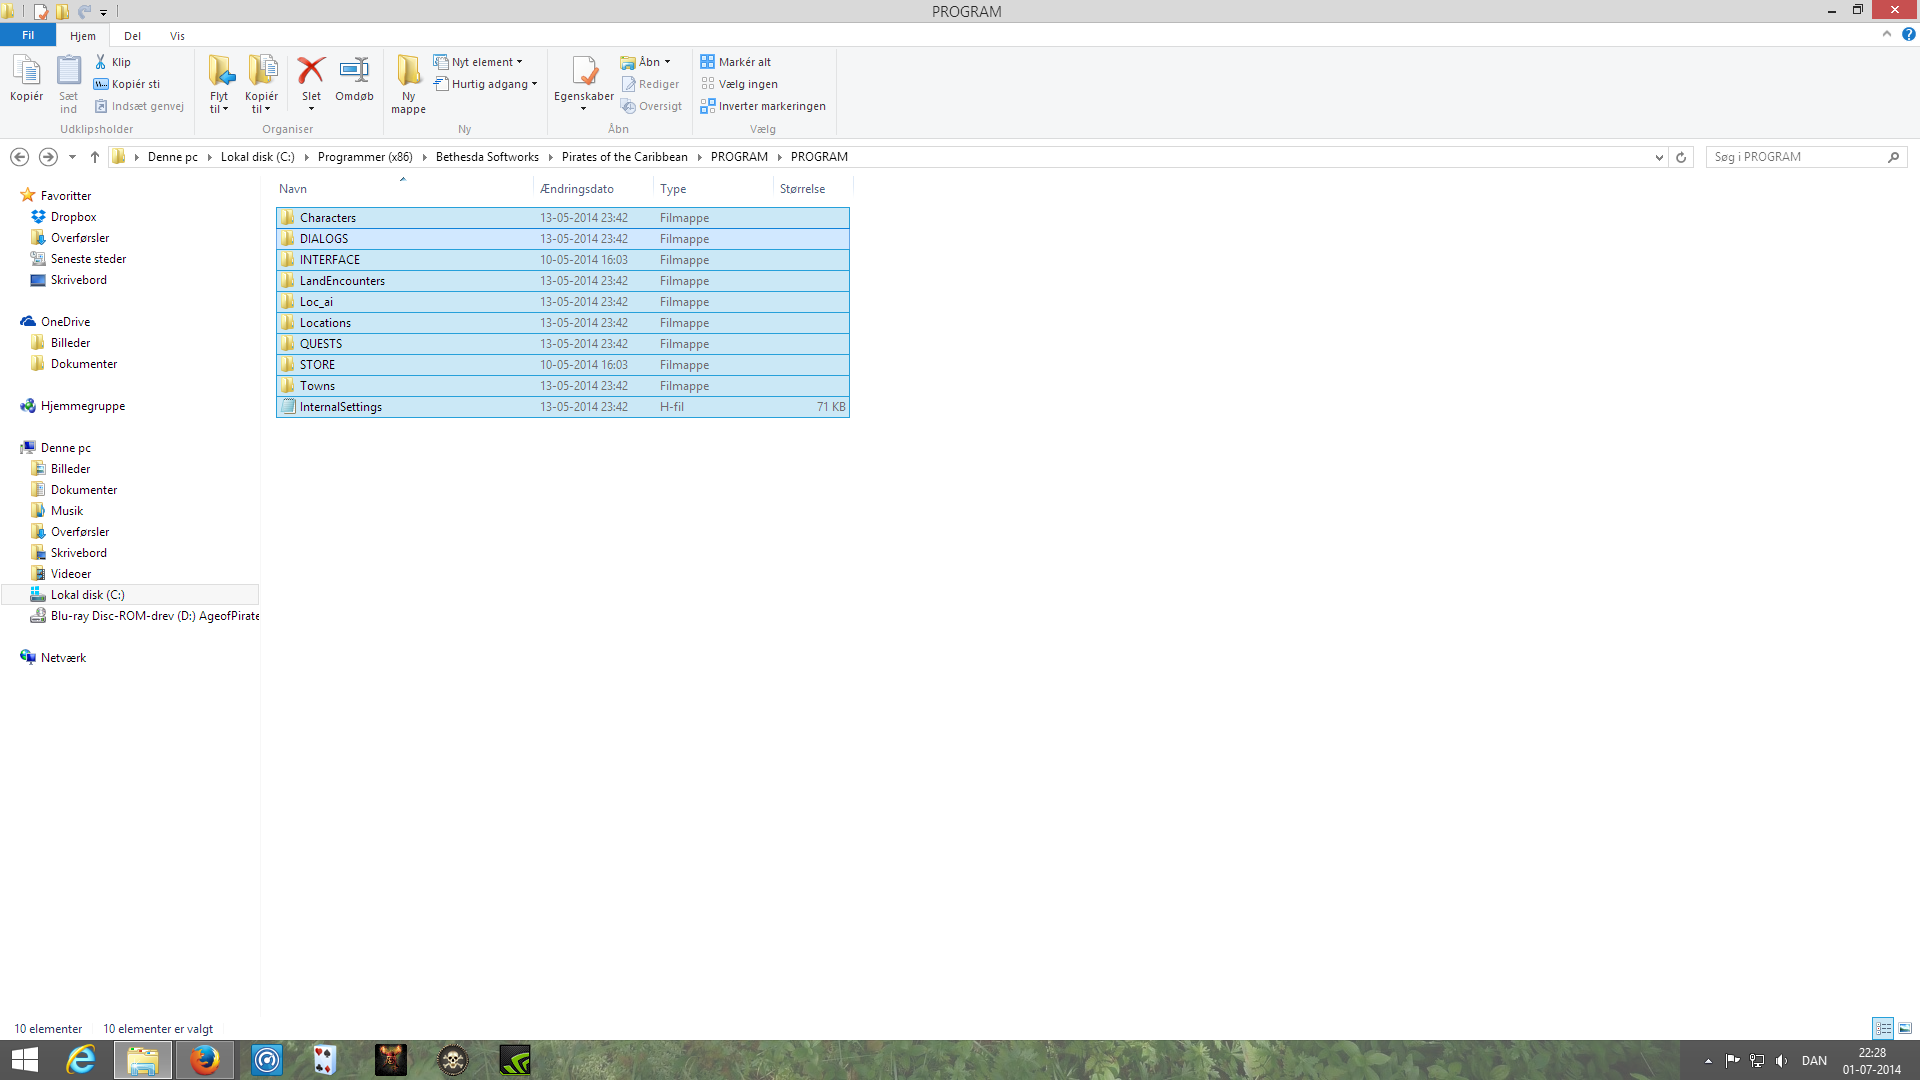Image resolution: width=1920 pixels, height=1080 pixels.
Task: Click the forward navigation arrow
Action: point(48,157)
